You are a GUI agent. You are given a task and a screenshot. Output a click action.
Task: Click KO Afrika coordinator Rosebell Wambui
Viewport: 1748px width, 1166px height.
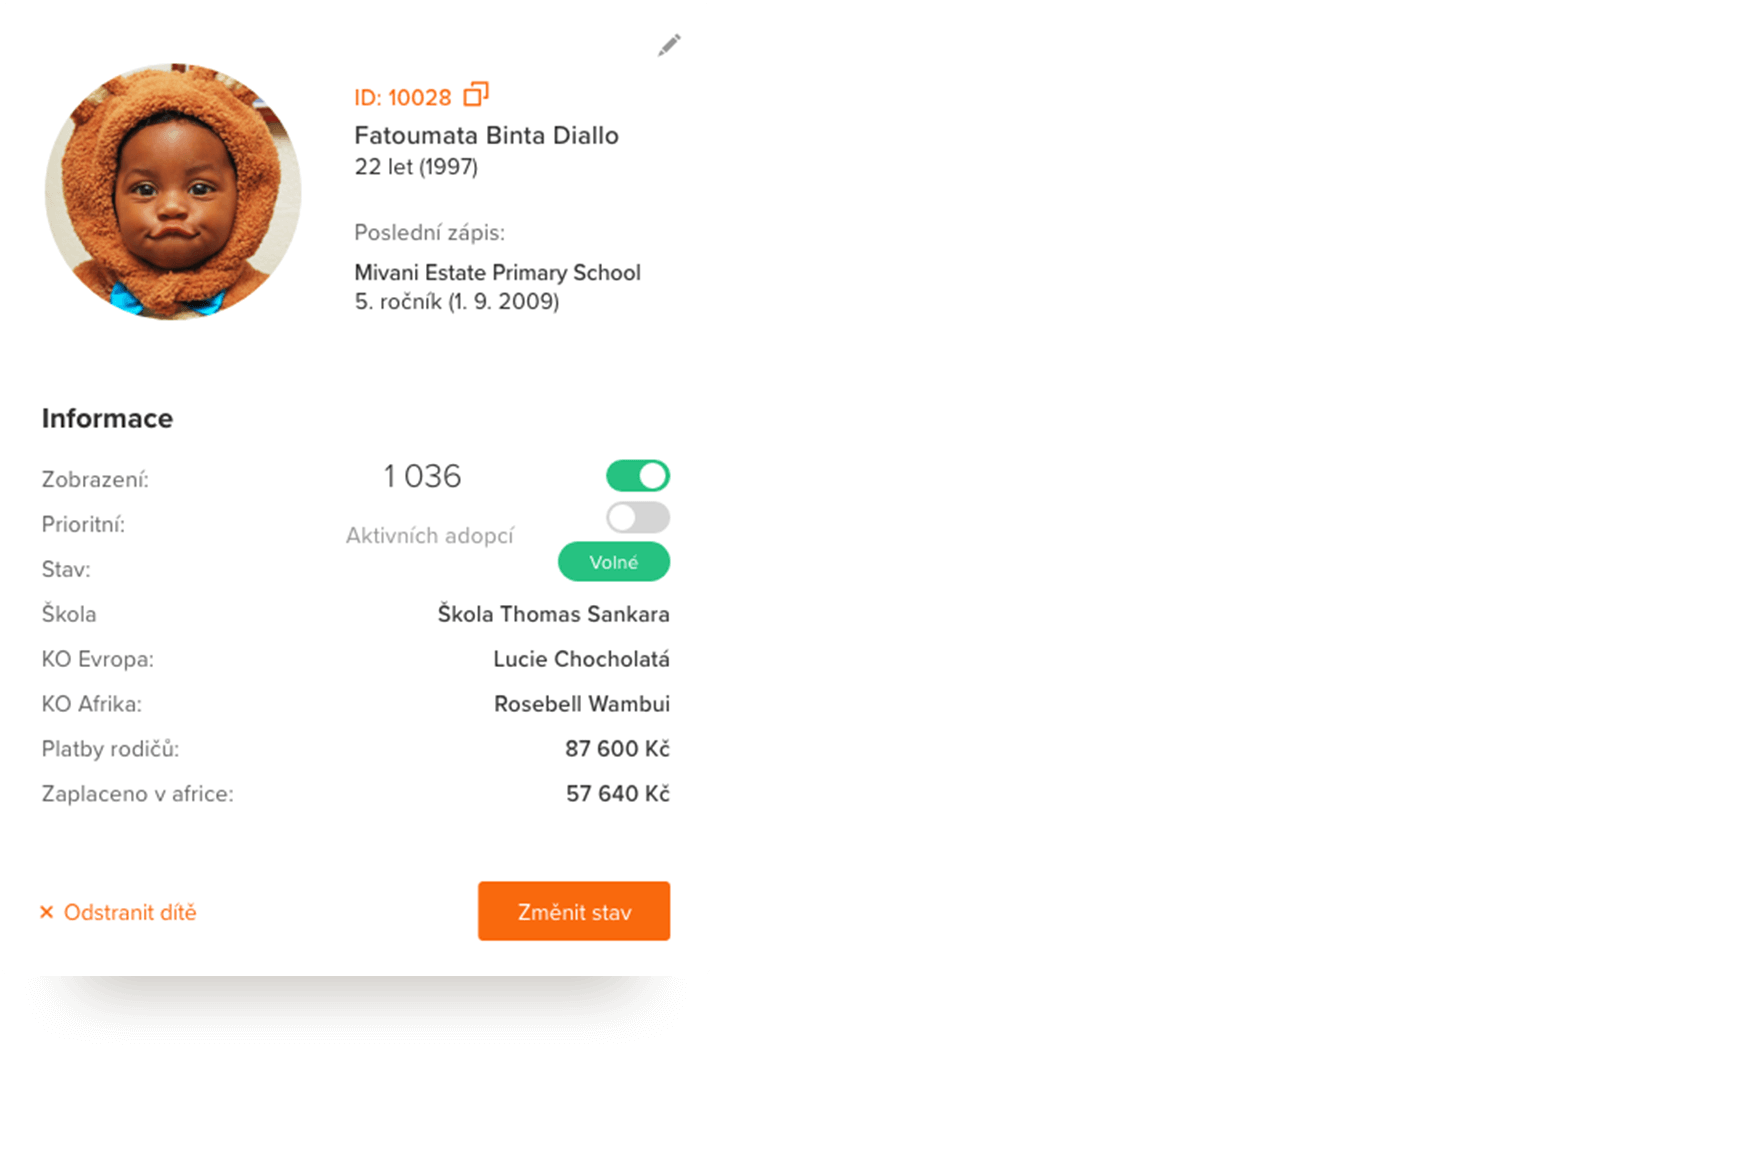tap(582, 704)
